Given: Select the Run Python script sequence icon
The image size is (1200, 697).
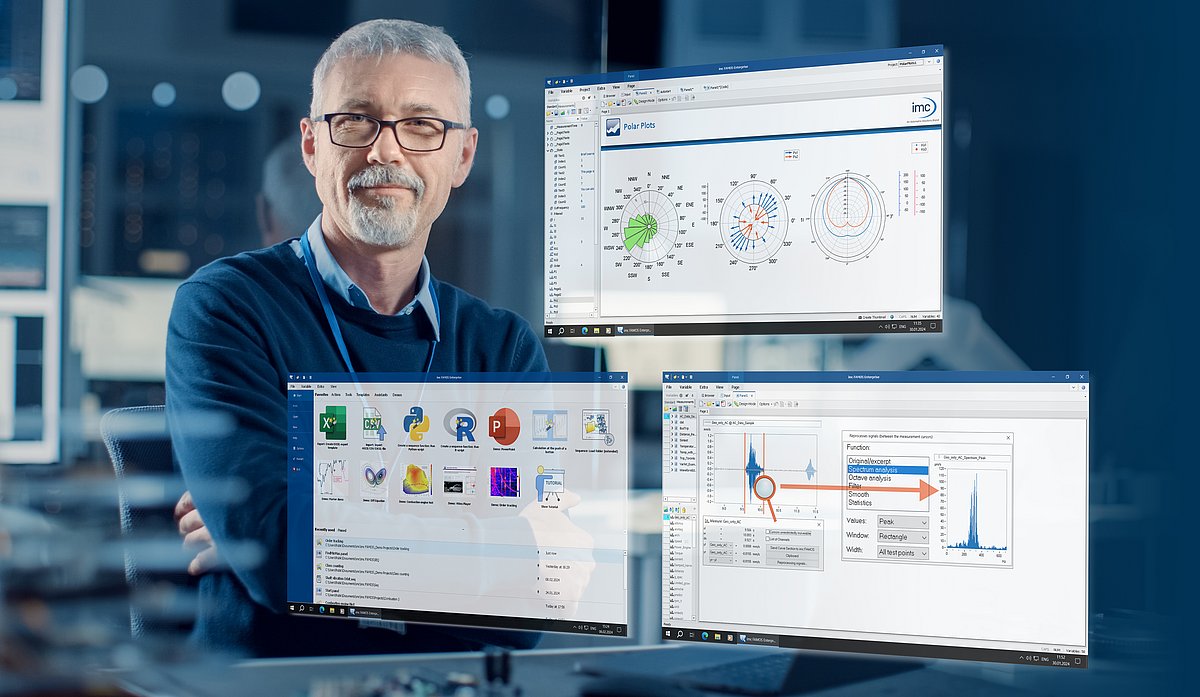Looking at the screenshot, I should [414, 425].
